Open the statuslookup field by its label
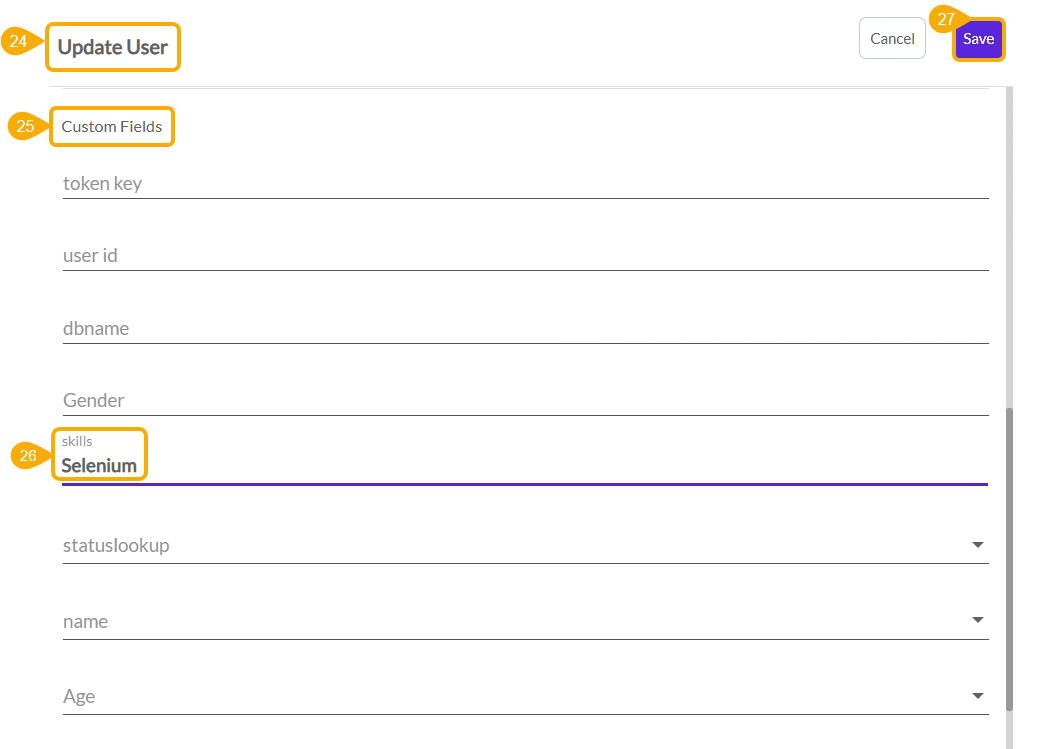Screen dimensions: 1049x749 pos(116,546)
